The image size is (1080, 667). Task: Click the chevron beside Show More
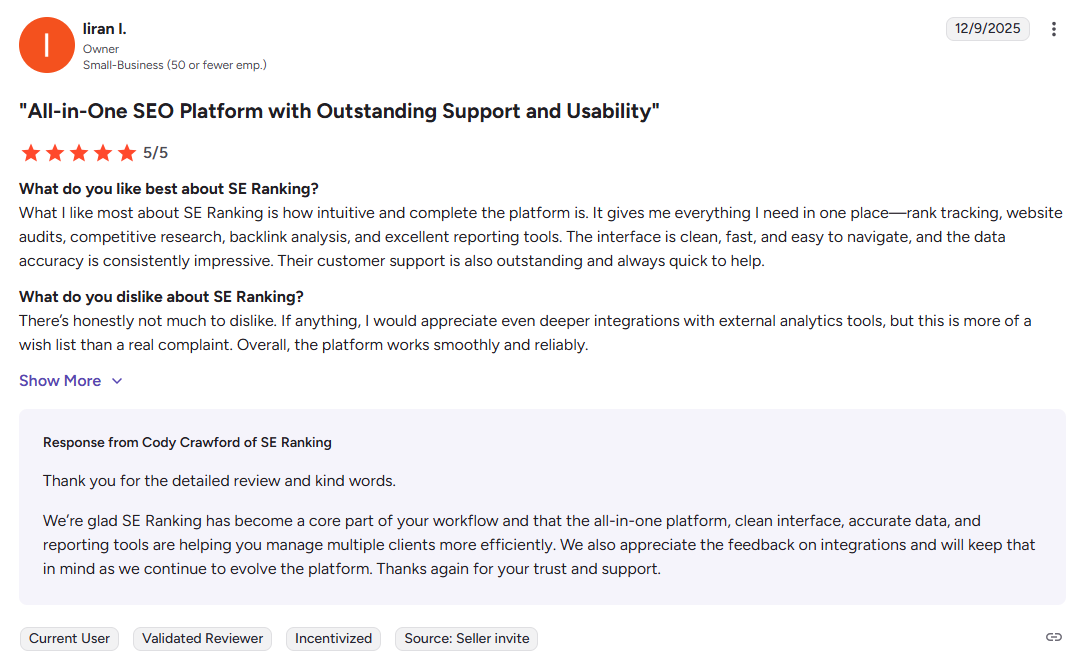pyautogui.click(x=117, y=381)
